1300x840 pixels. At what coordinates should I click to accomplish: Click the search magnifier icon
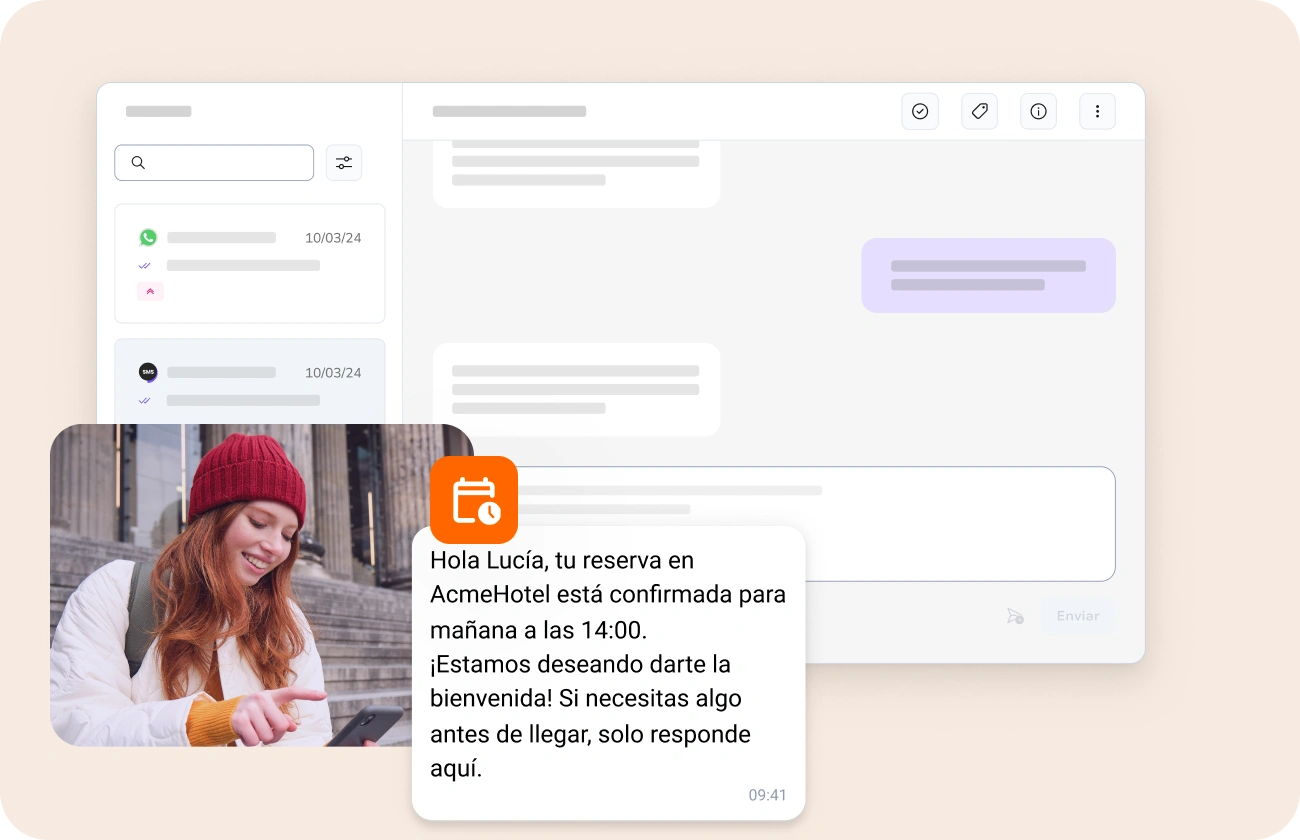coord(138,162)
